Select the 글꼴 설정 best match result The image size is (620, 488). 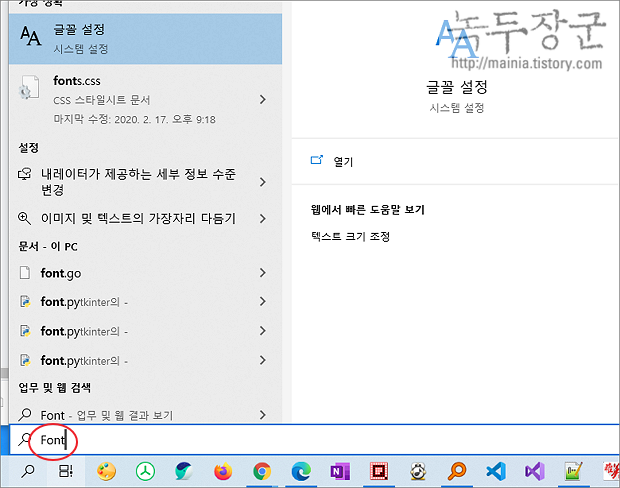point(145,39)
